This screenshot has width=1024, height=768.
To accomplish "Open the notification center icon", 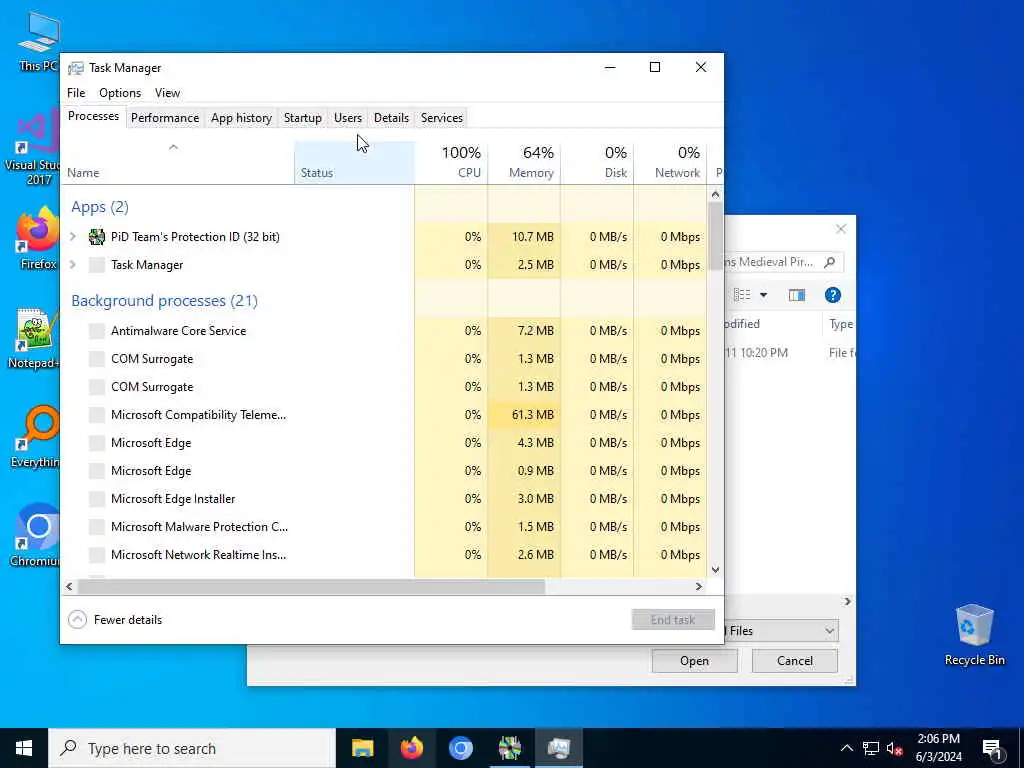I will pyautogui.click(x=992, y=748).
